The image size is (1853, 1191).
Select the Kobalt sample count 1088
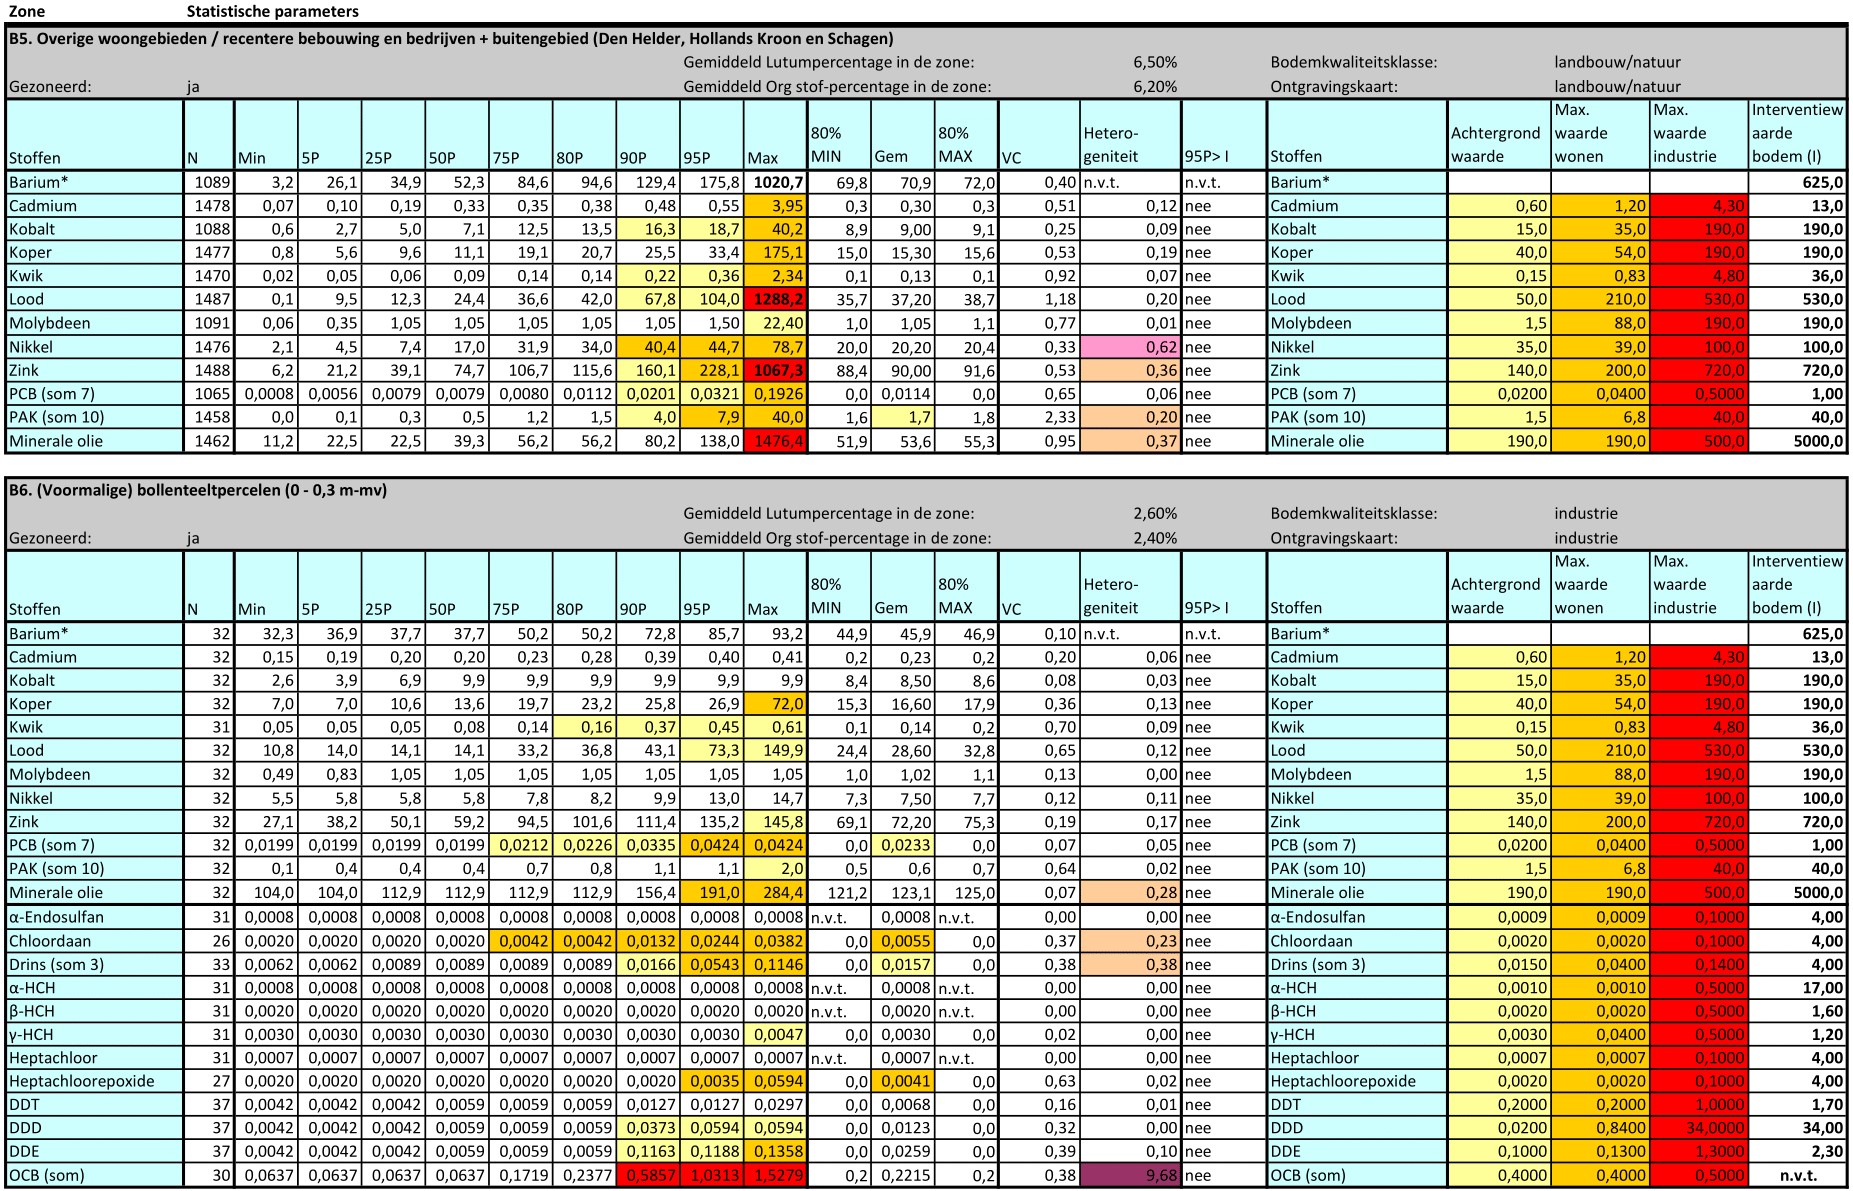209,229
